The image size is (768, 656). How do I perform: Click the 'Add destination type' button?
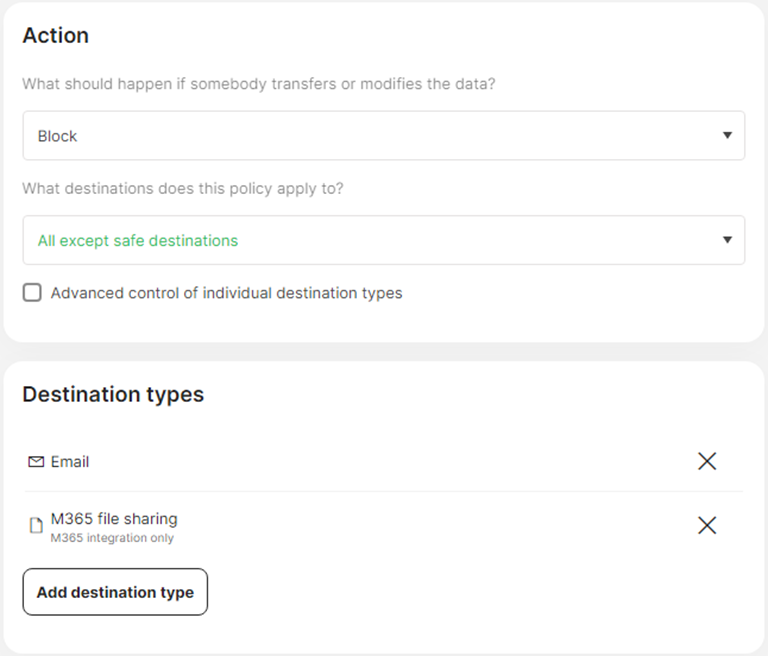(115, 592)
